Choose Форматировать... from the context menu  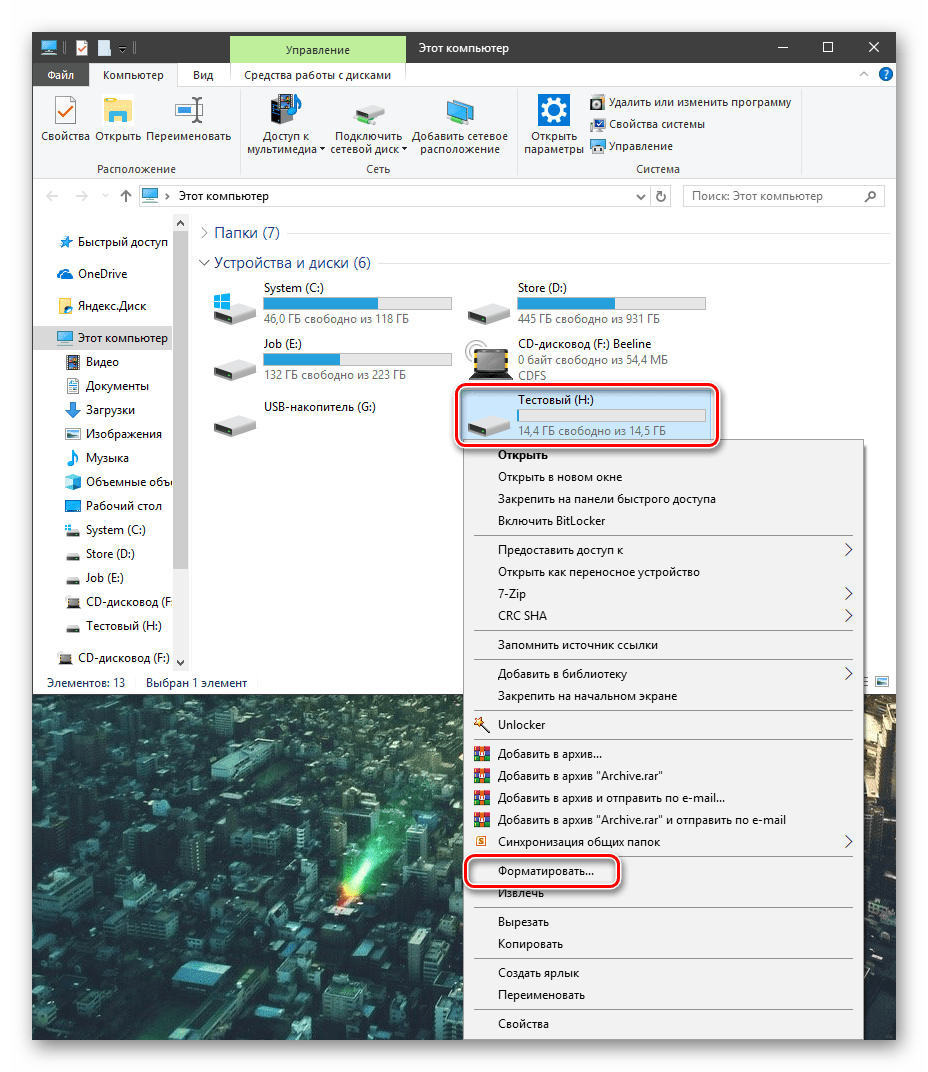coord(545,871)
